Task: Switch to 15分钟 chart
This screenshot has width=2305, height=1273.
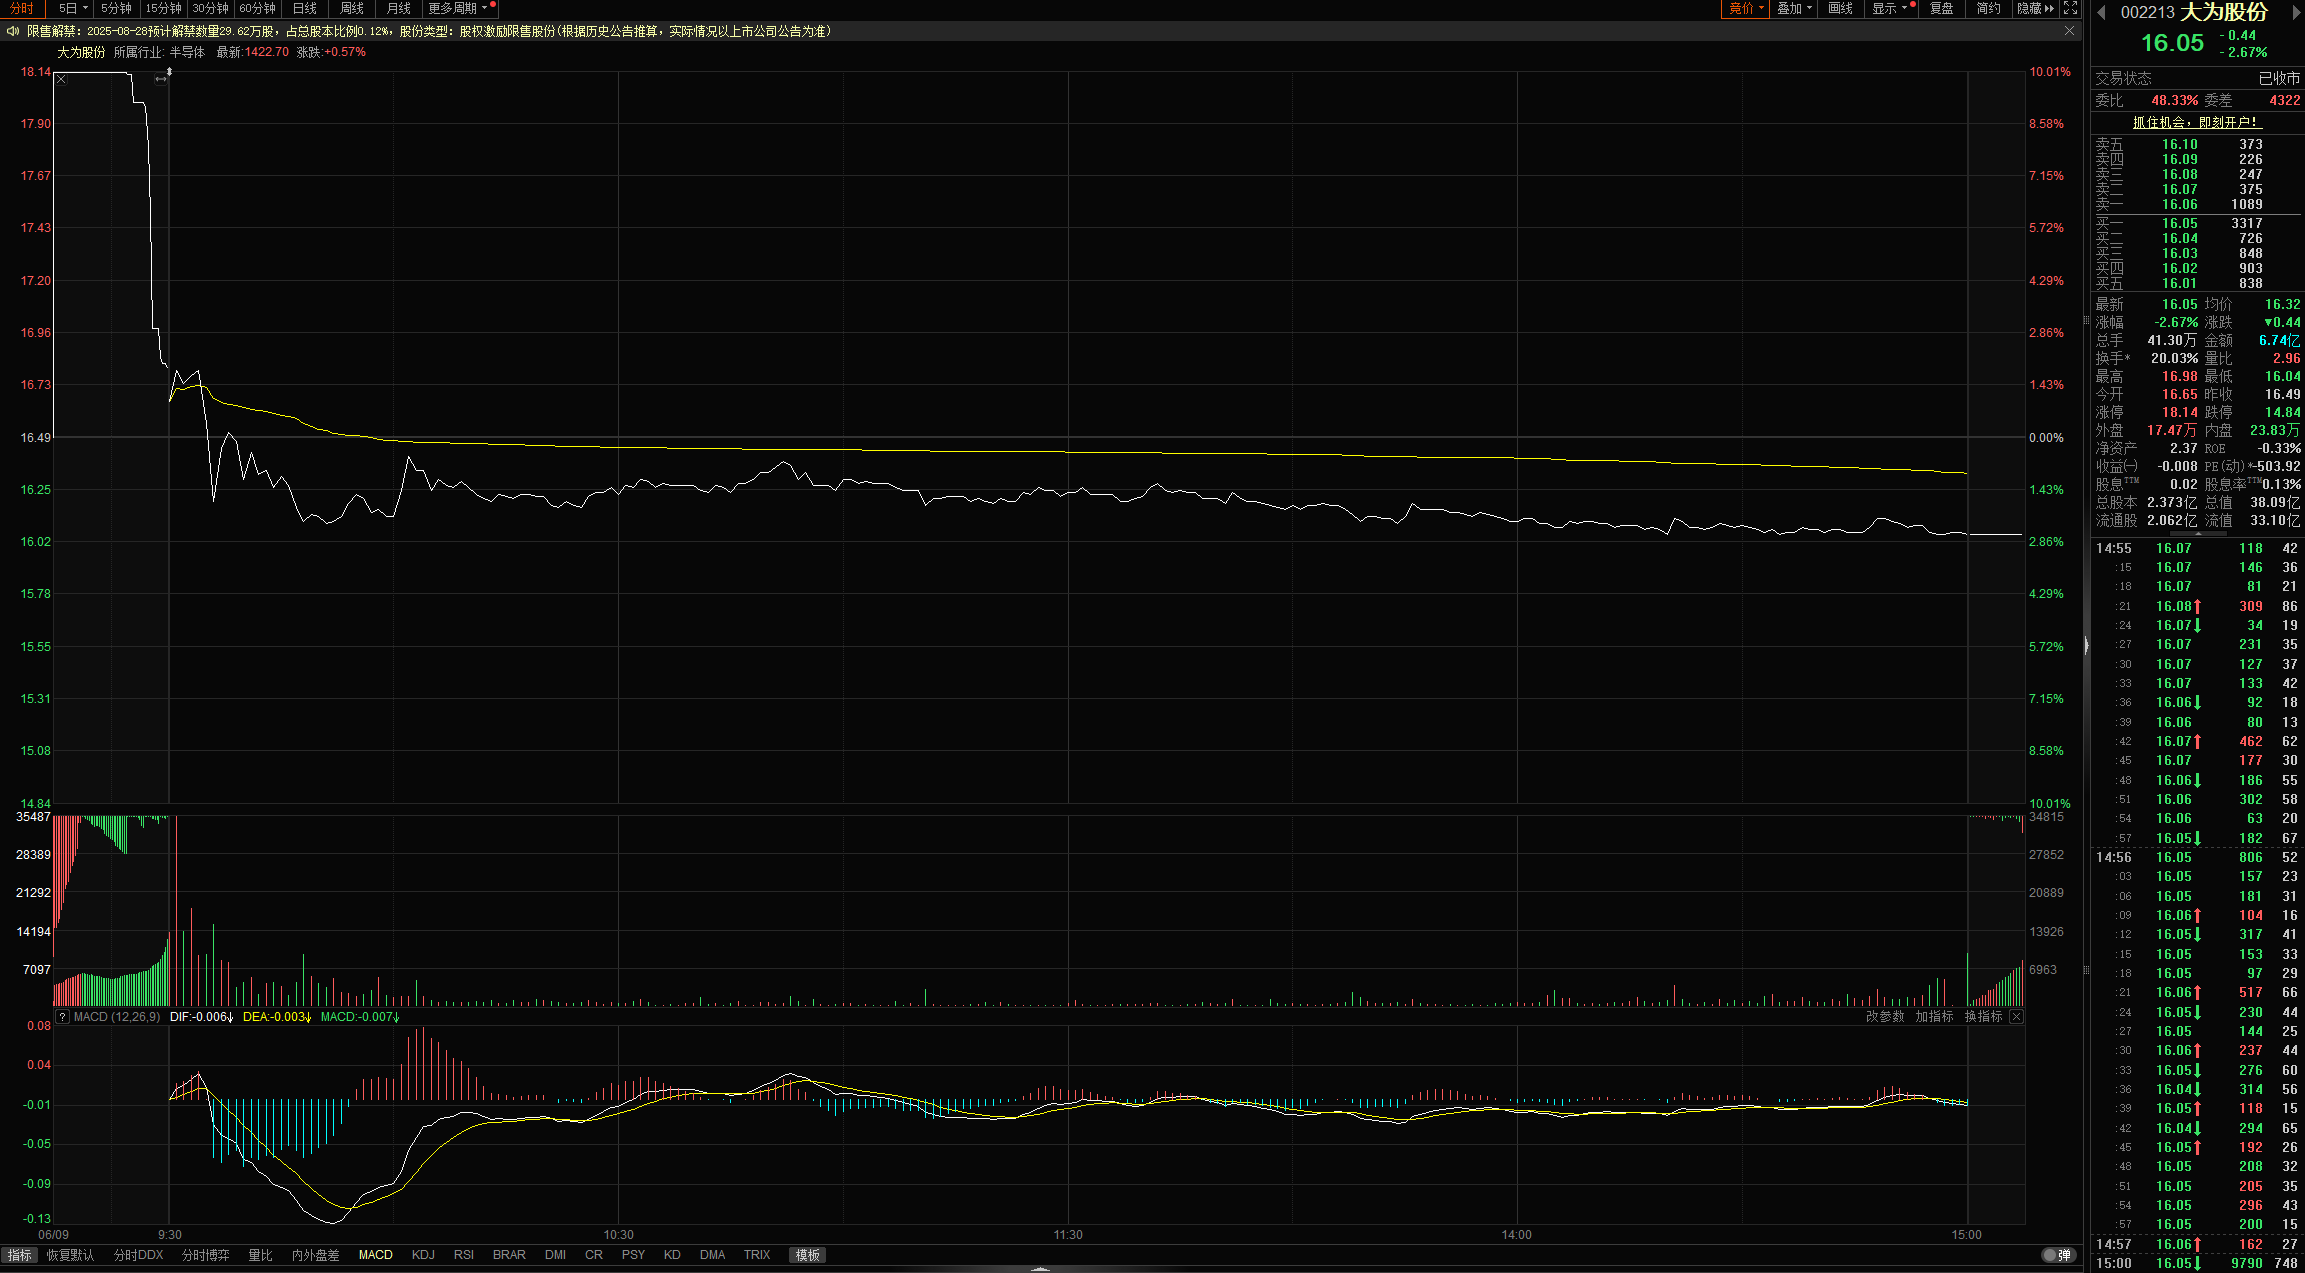Action: 164,8
